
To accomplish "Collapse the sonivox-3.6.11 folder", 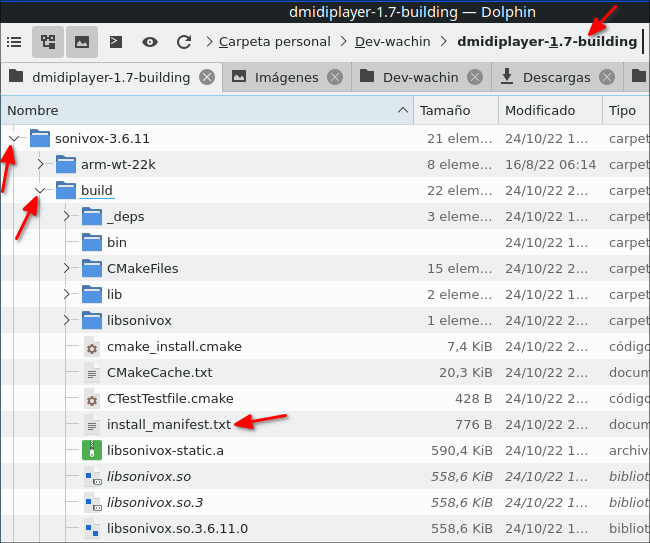I will pyautogui.click(x=14, y=138).
